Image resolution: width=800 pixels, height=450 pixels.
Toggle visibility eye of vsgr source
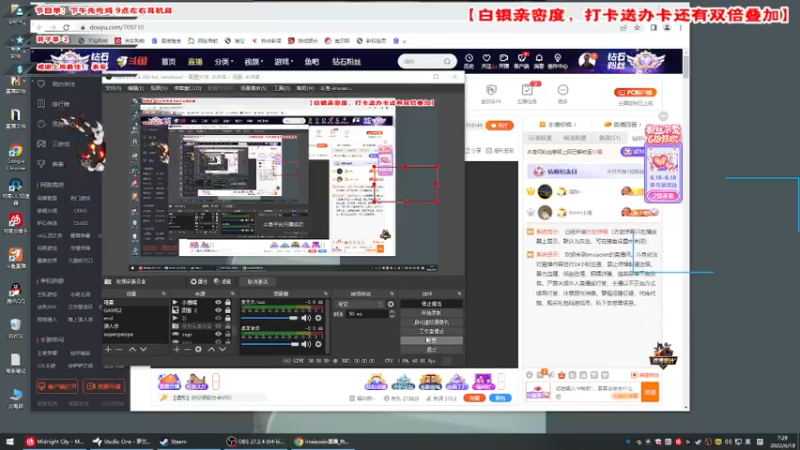pos(218,334)
